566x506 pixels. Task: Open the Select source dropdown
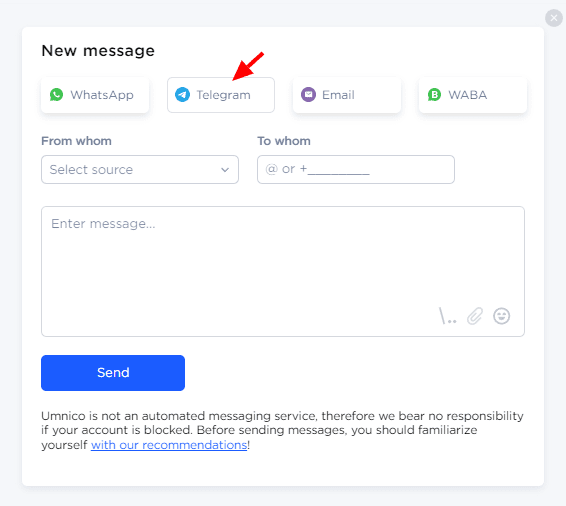140,170
